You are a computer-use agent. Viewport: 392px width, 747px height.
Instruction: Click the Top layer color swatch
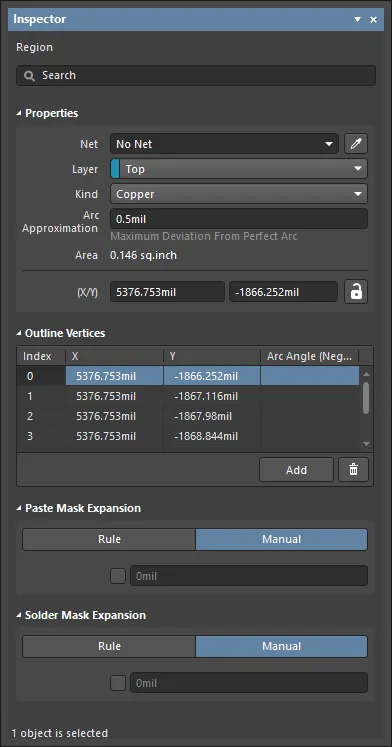pyautogui.click(x=115, y=169)
